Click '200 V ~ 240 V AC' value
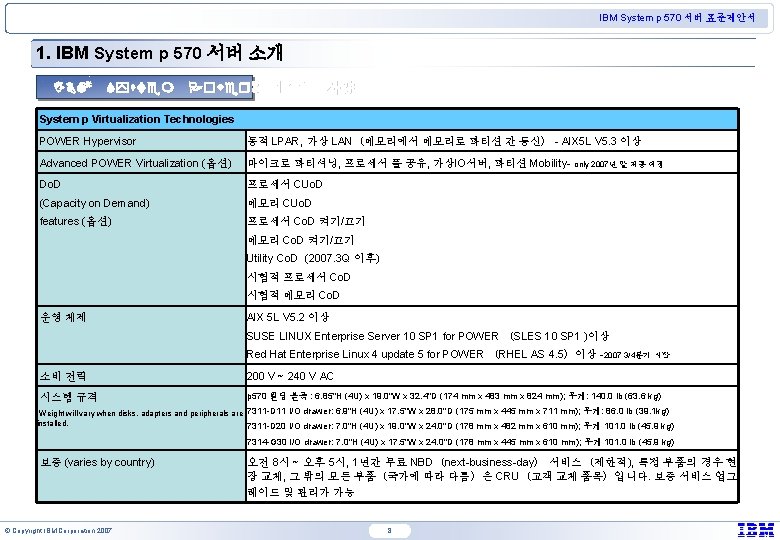Screen dimensions: 780x540 [290, 376]
